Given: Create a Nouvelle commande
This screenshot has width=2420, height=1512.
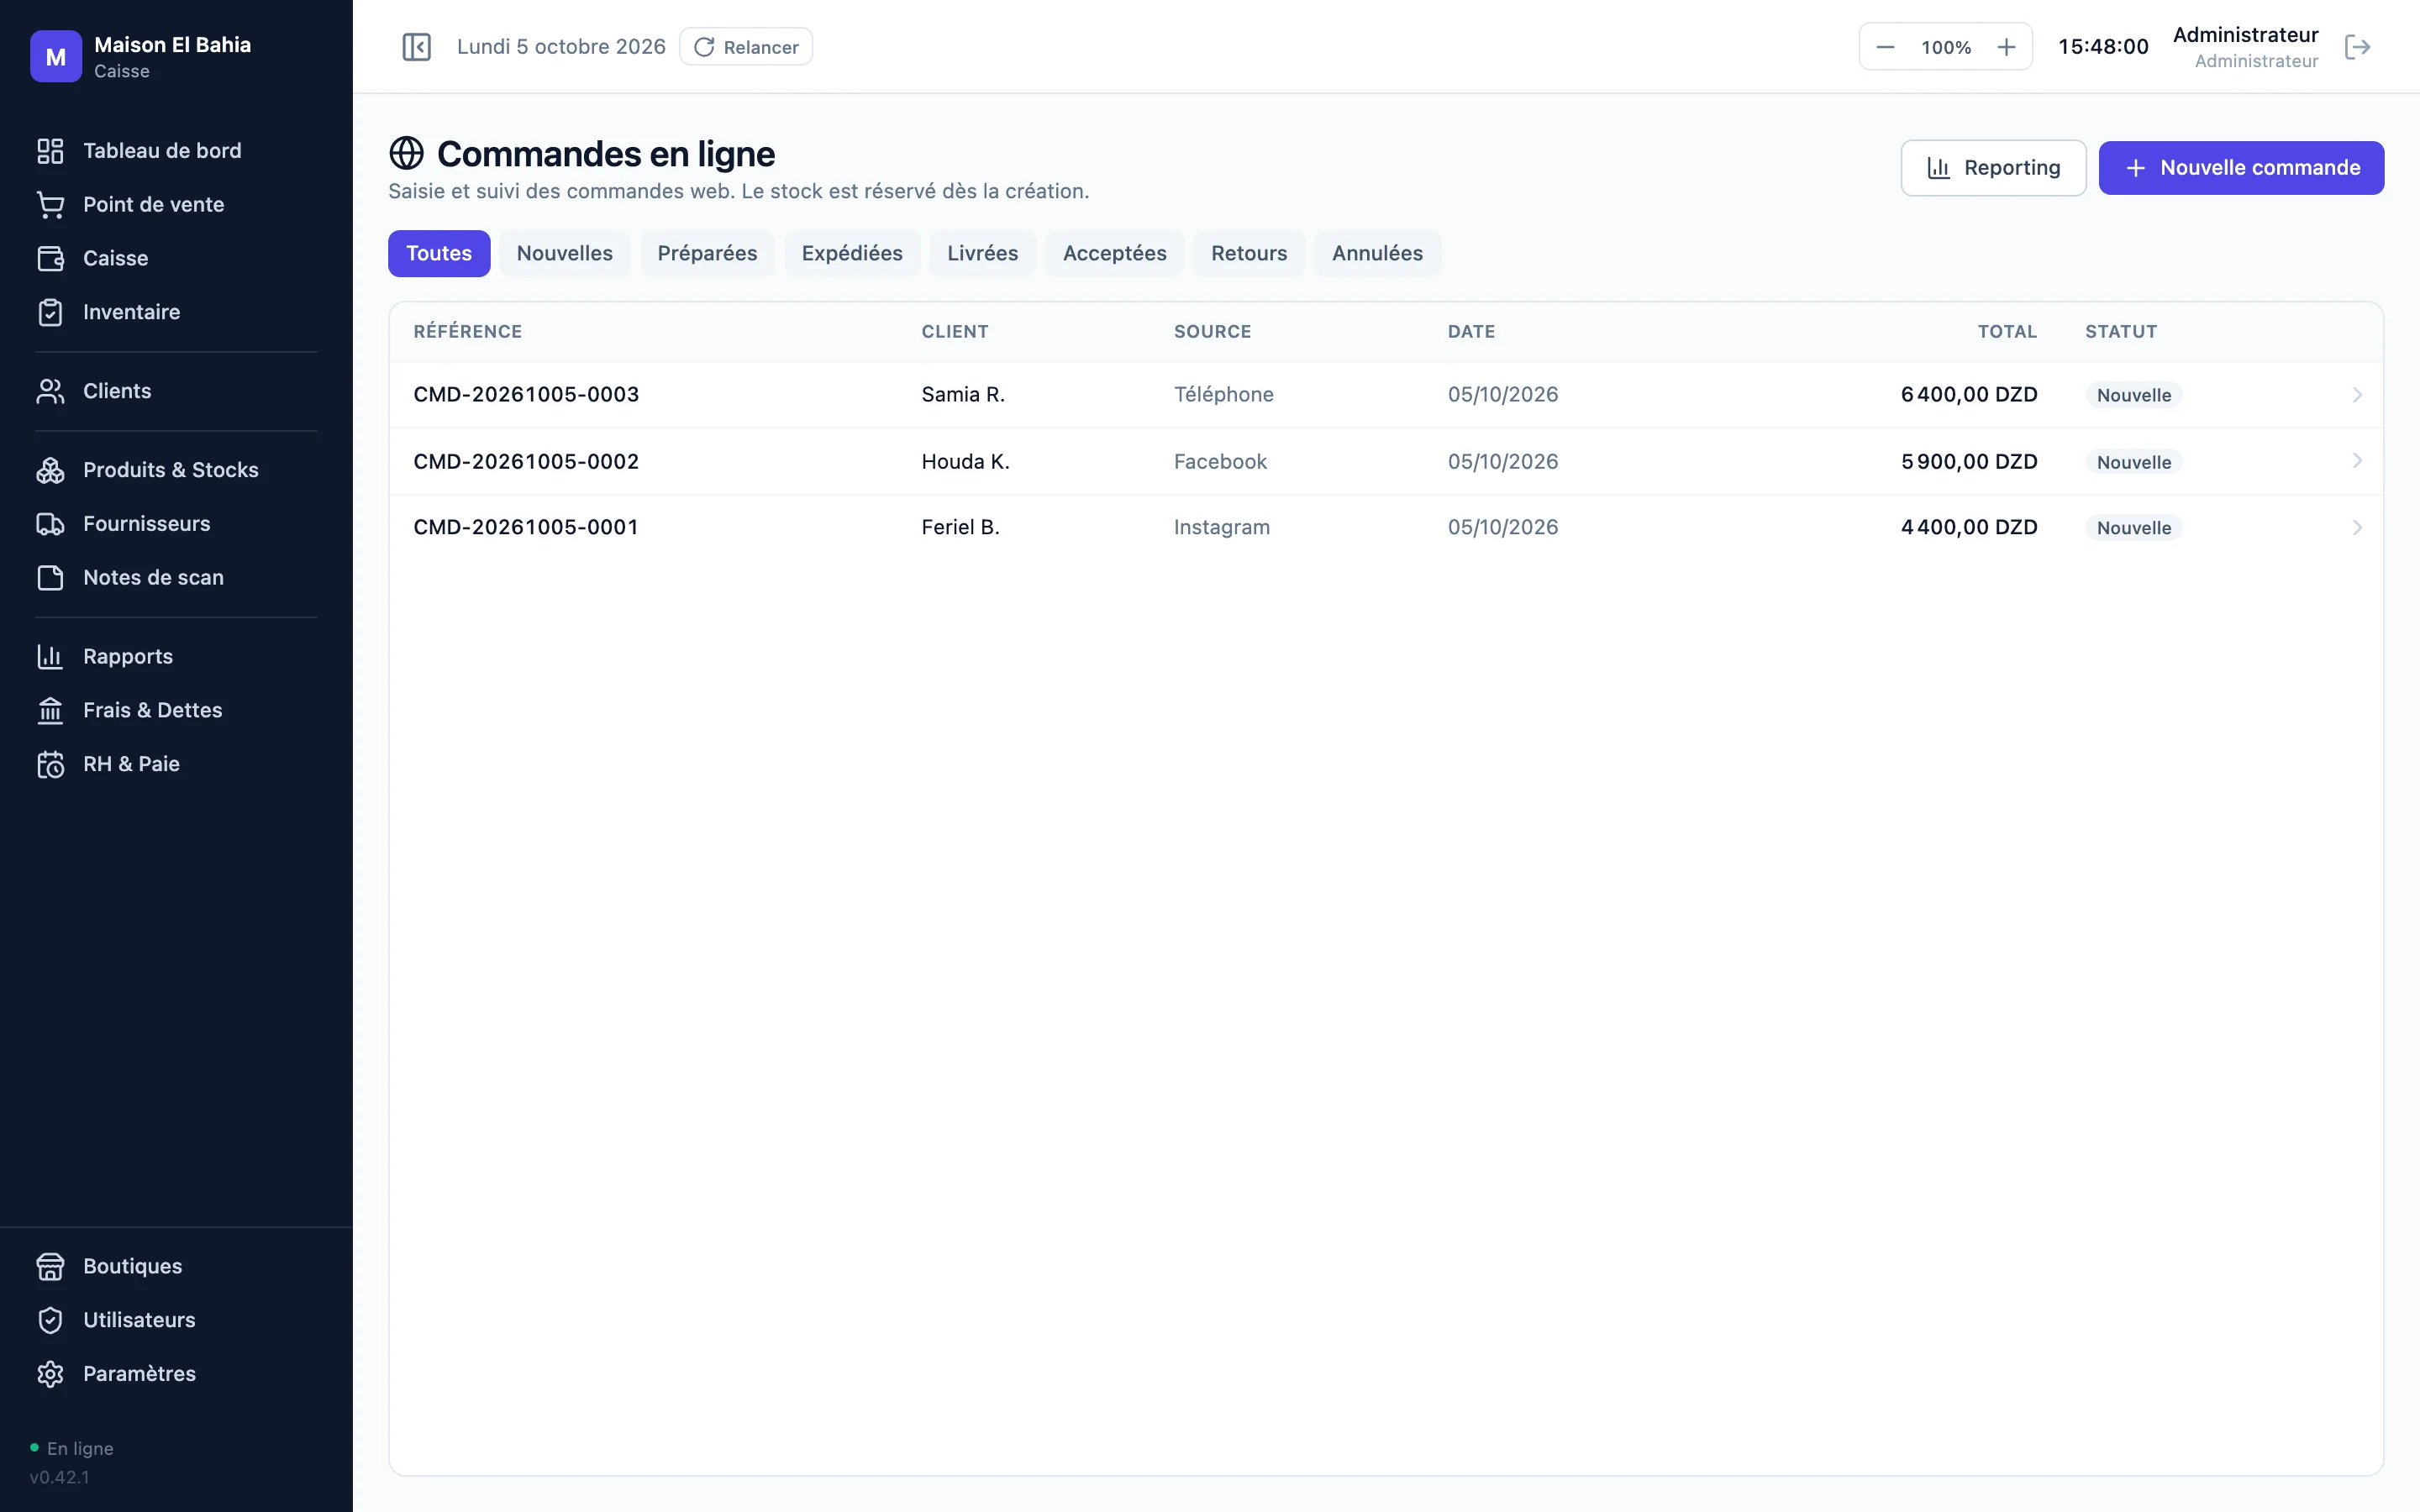Looking at the screenshot, I should tap(2241, 168).
